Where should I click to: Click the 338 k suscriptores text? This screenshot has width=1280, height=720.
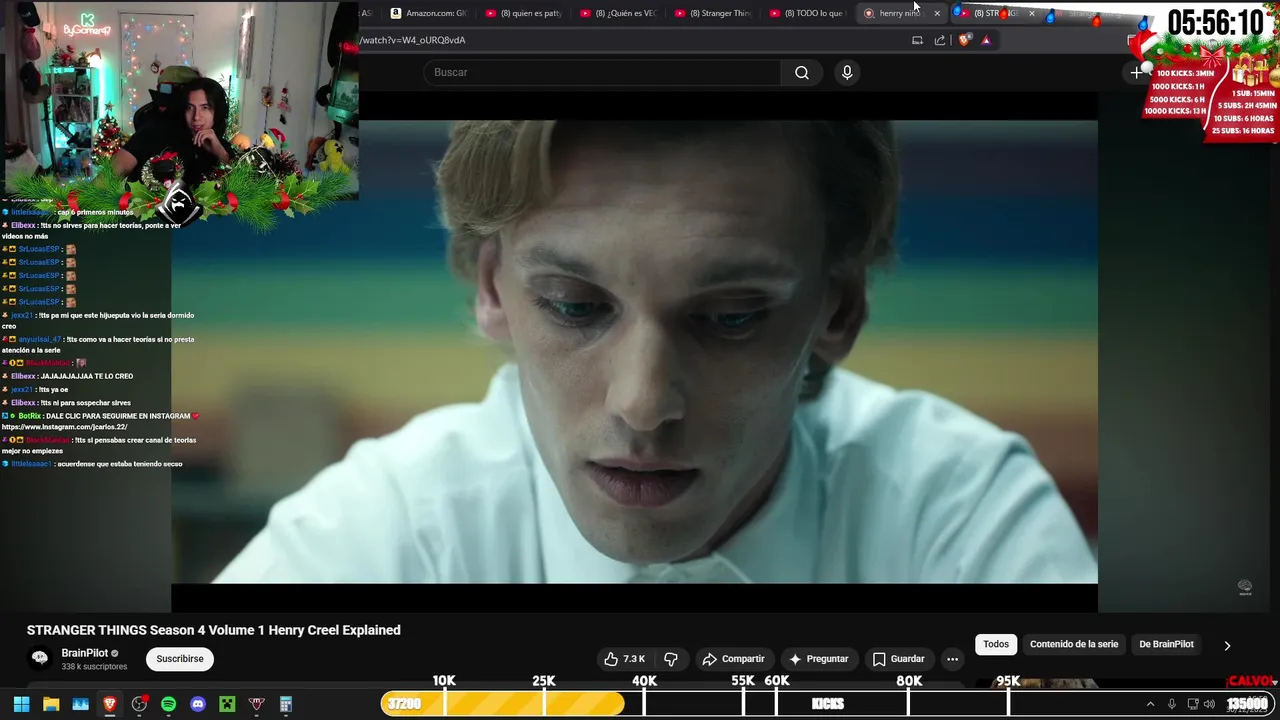point(94,666)
